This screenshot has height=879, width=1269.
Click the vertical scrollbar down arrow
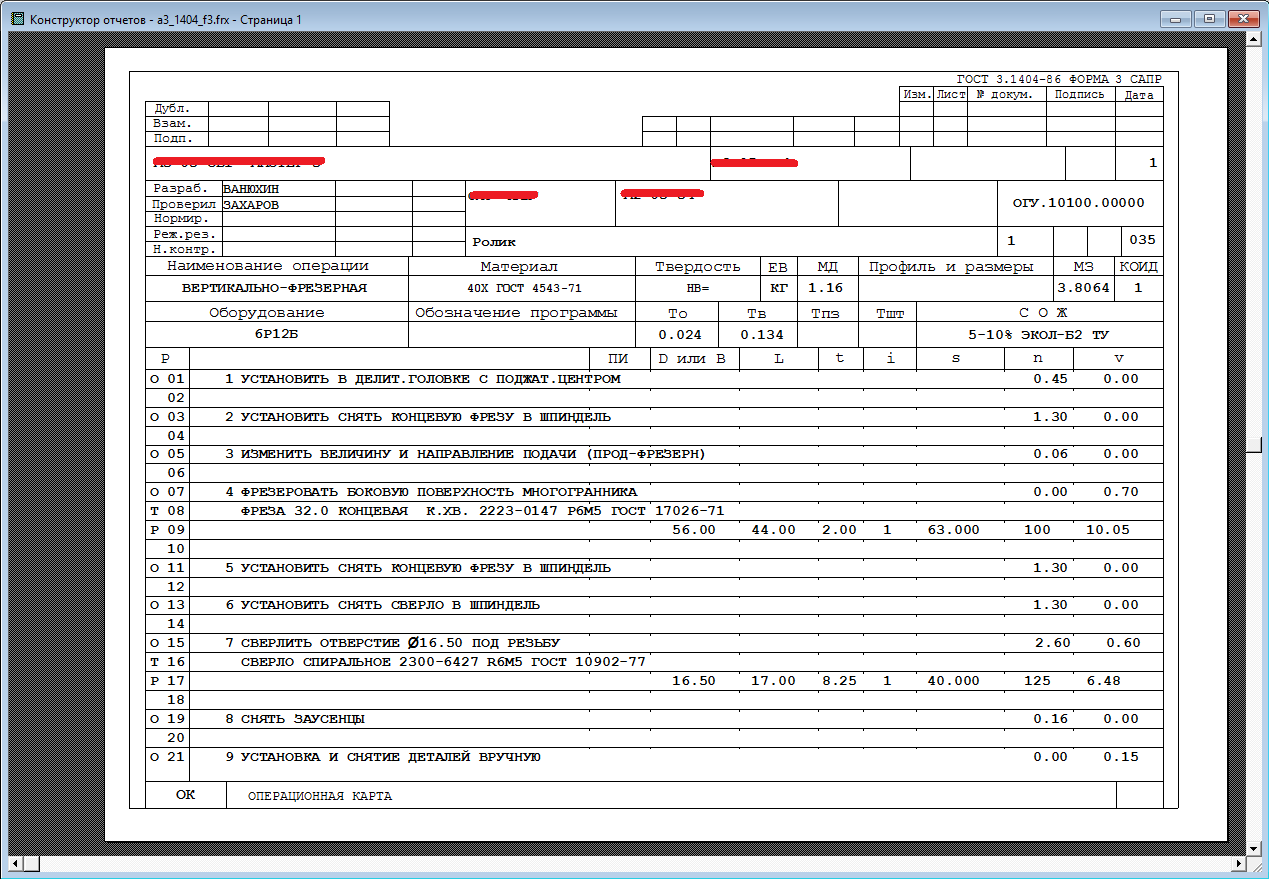coord(1255,849)
